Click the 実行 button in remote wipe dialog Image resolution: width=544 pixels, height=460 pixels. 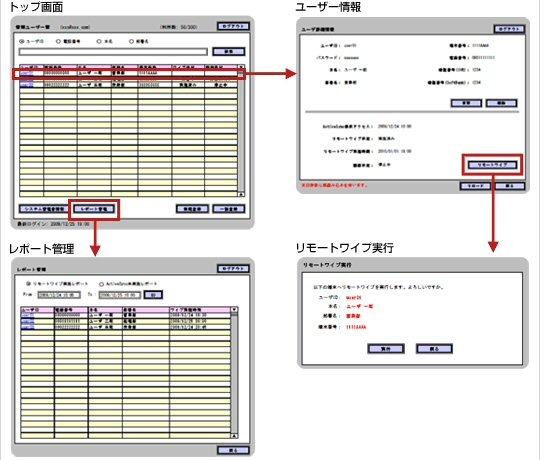pos(386,349)
